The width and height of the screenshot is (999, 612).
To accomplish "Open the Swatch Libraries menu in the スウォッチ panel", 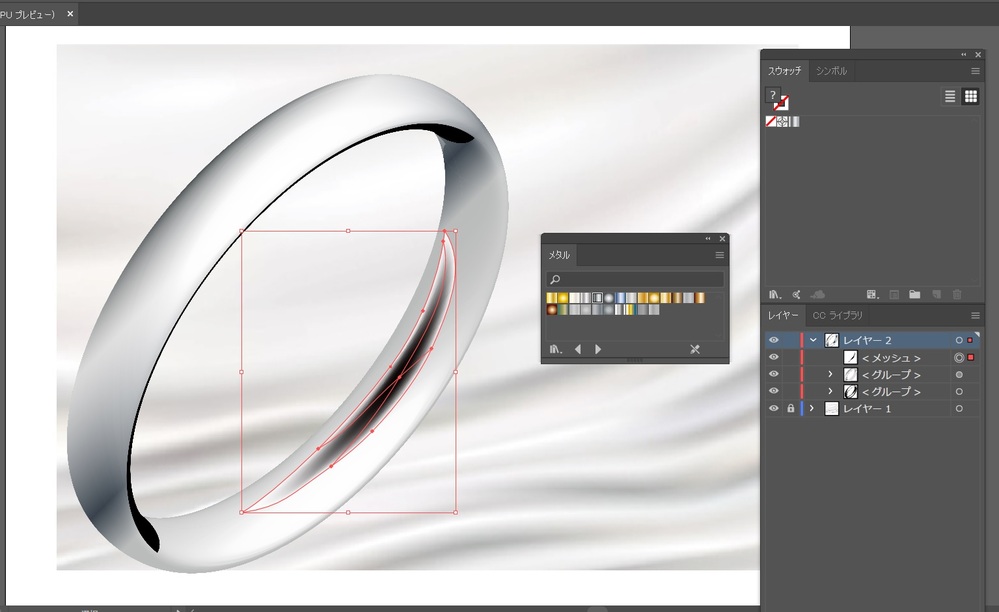I will (773, 294).
